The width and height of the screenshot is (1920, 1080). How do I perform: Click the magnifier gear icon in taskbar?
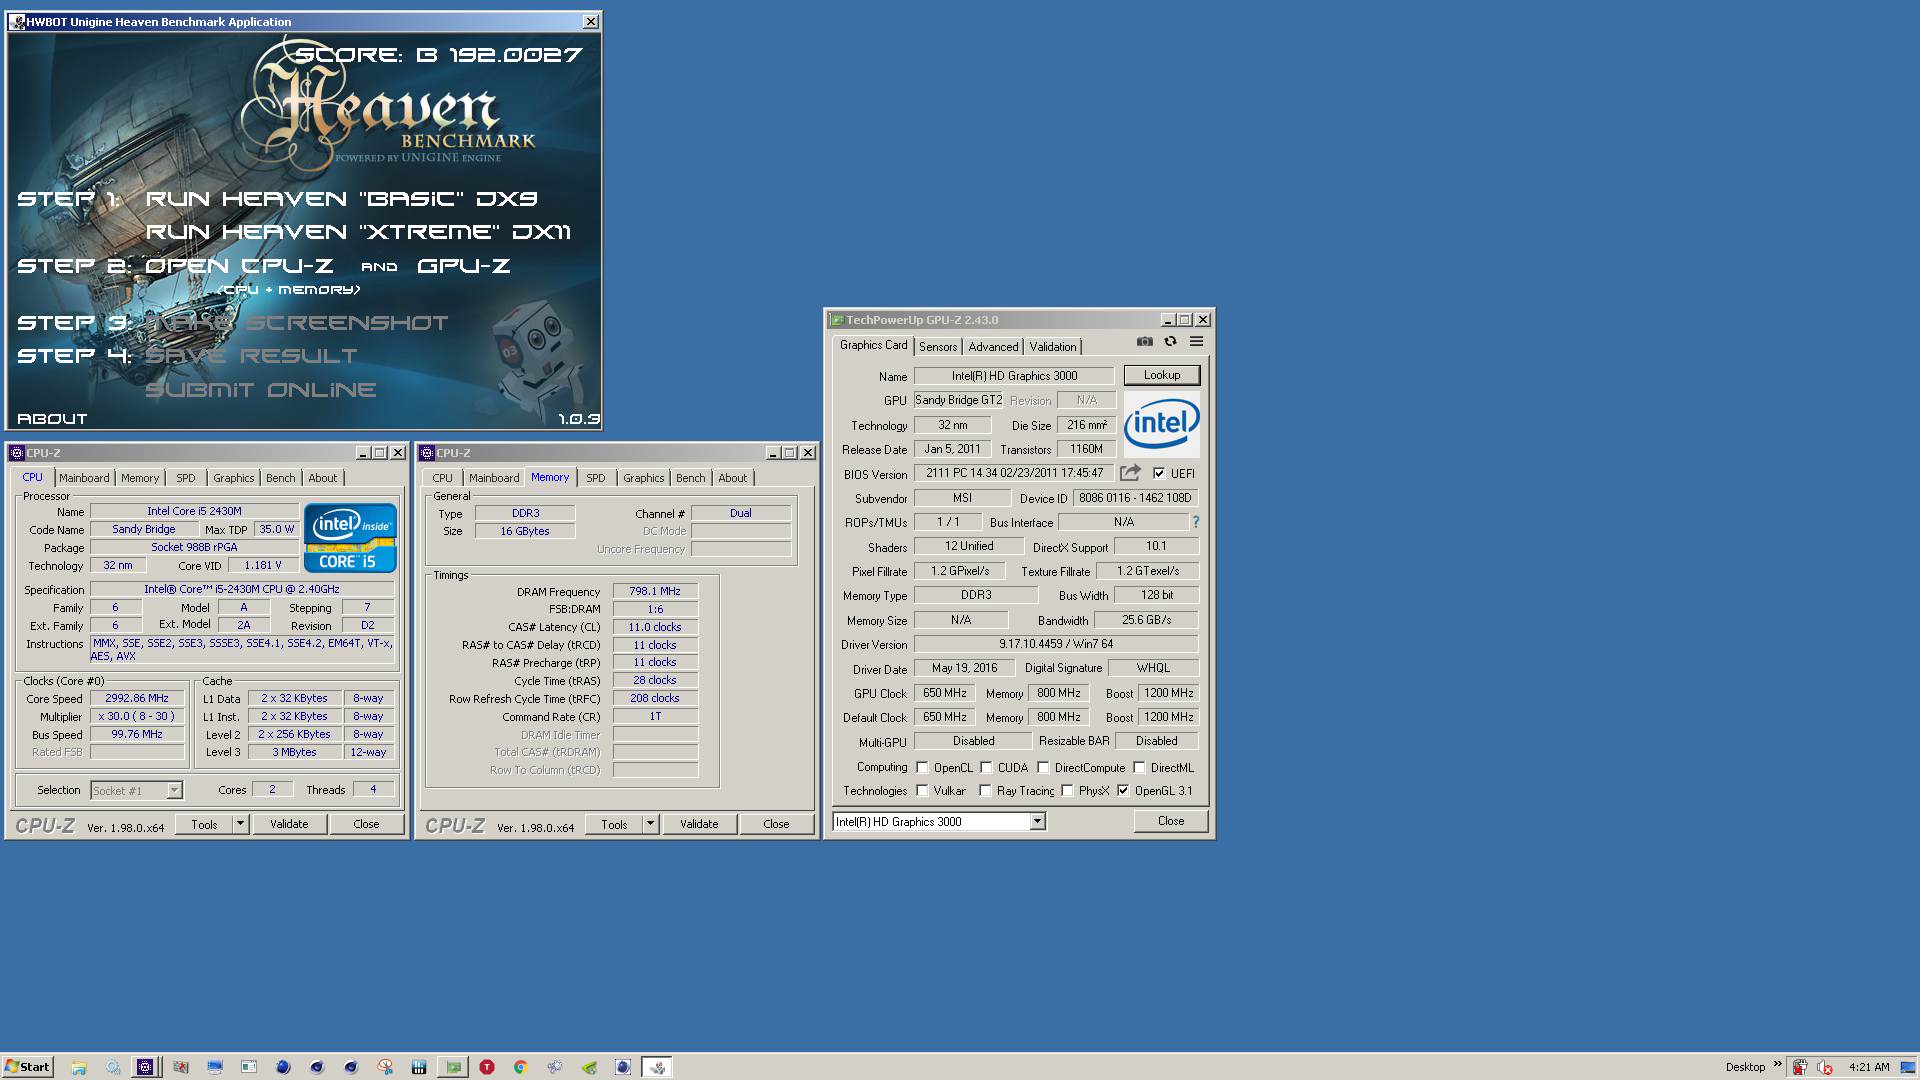(x=113, y=1067)
